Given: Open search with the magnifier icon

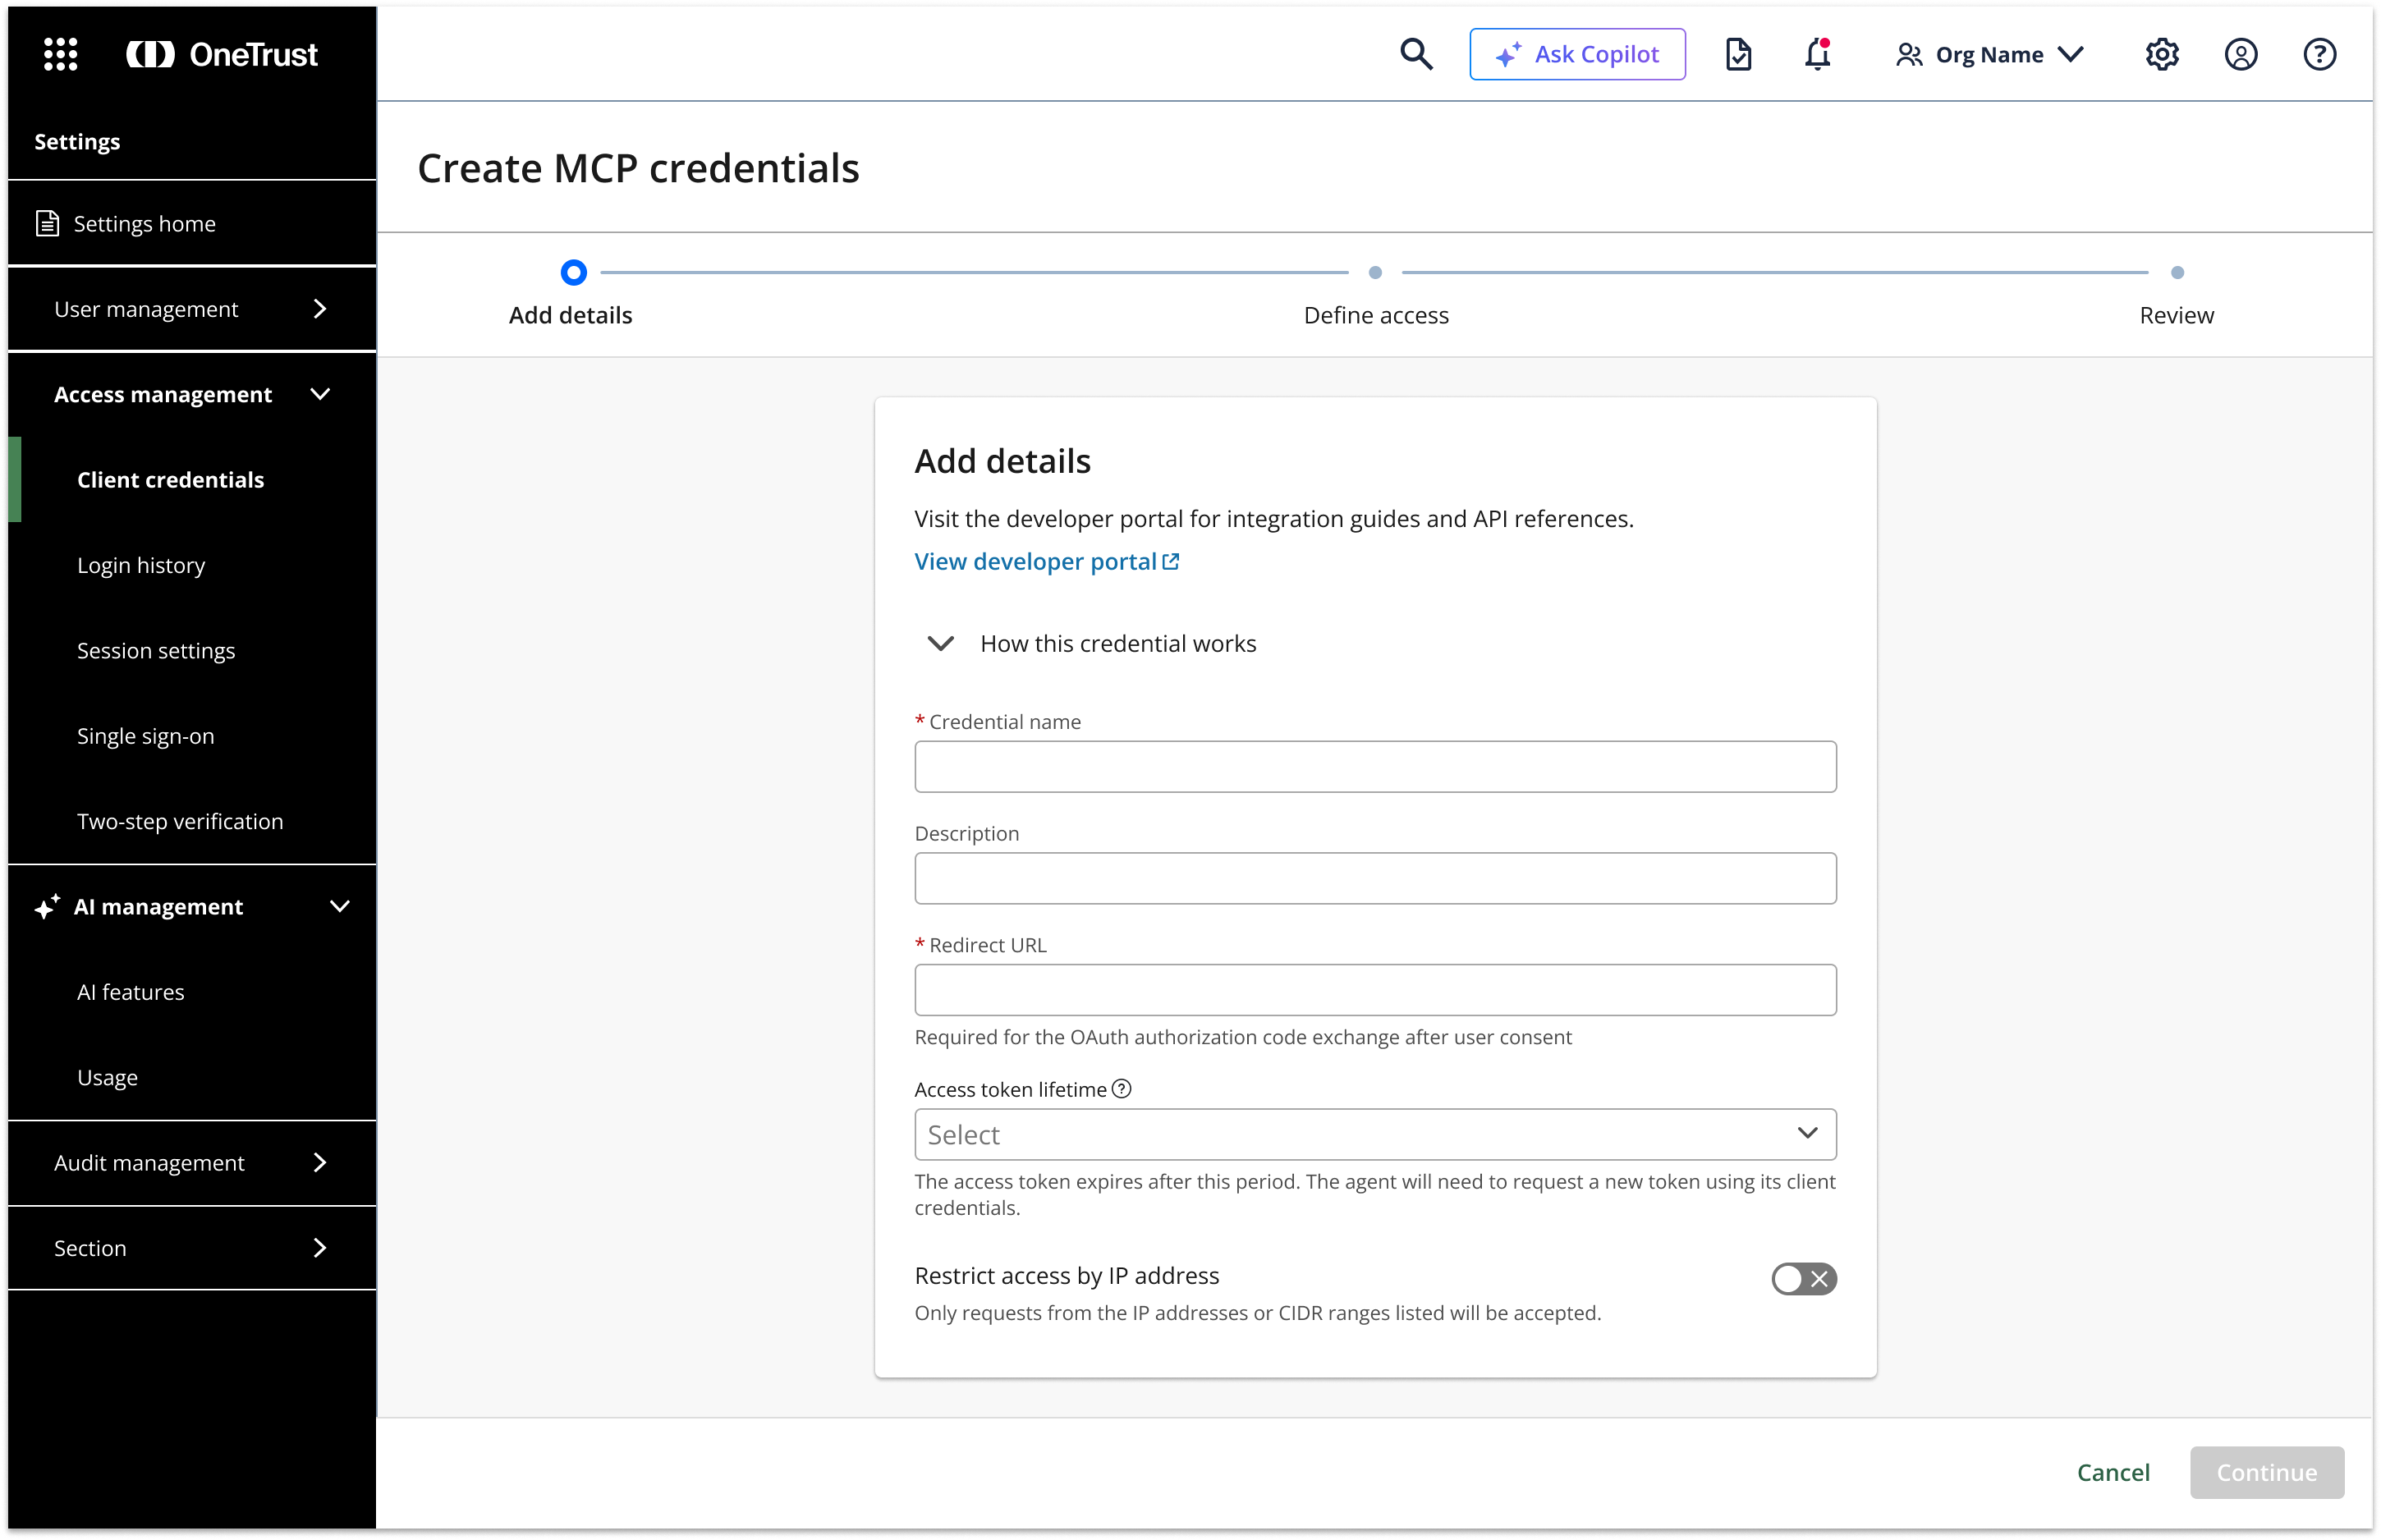Looking at the screenshot, I should (1416, 54).
